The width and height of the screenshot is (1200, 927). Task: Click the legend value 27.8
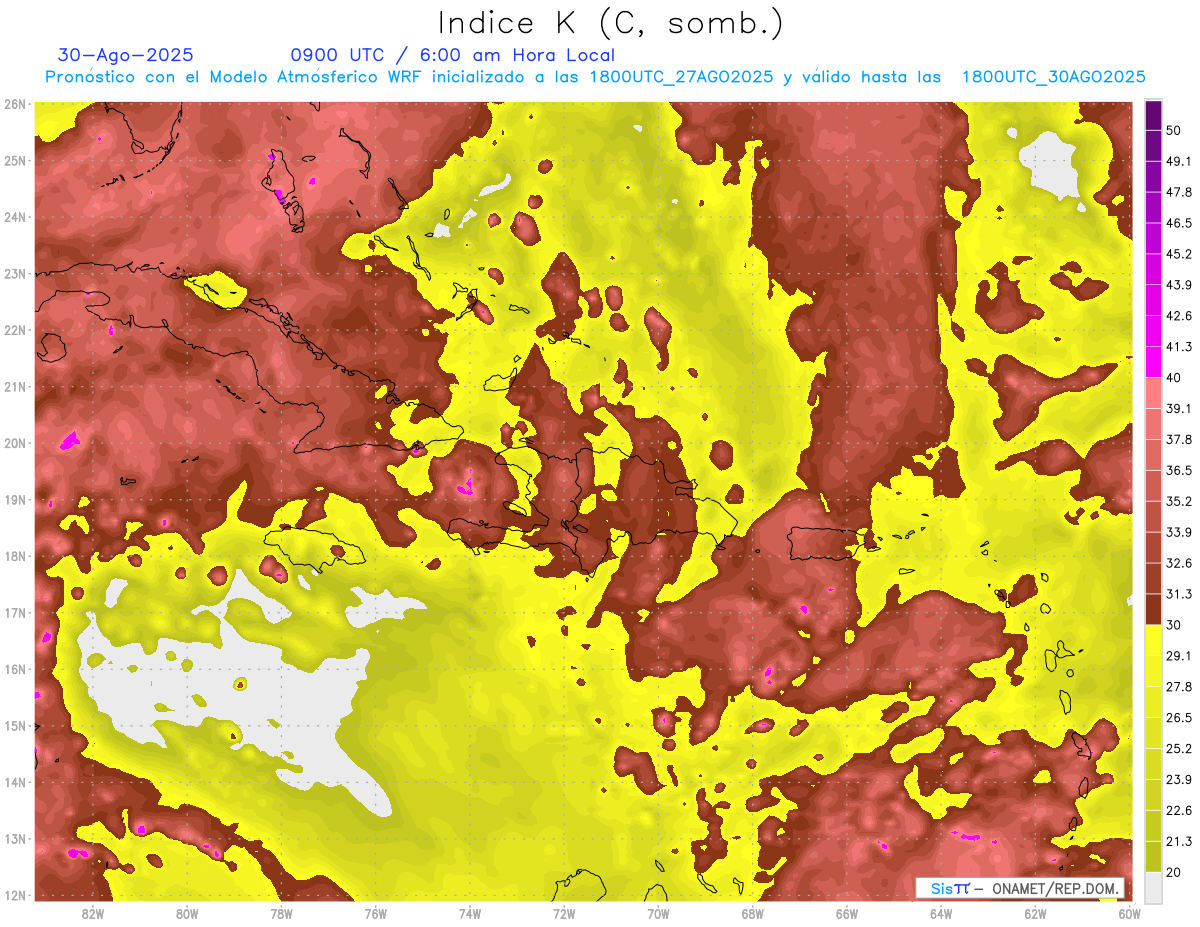click(1178, 686)
